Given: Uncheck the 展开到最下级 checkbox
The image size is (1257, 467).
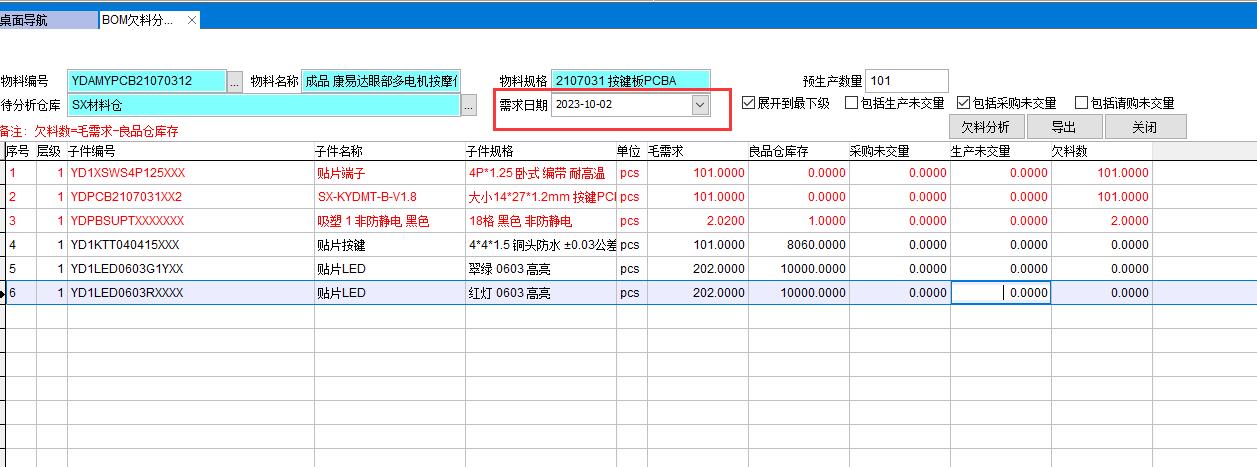Looking at the screenshot, I should coord(749,103).
